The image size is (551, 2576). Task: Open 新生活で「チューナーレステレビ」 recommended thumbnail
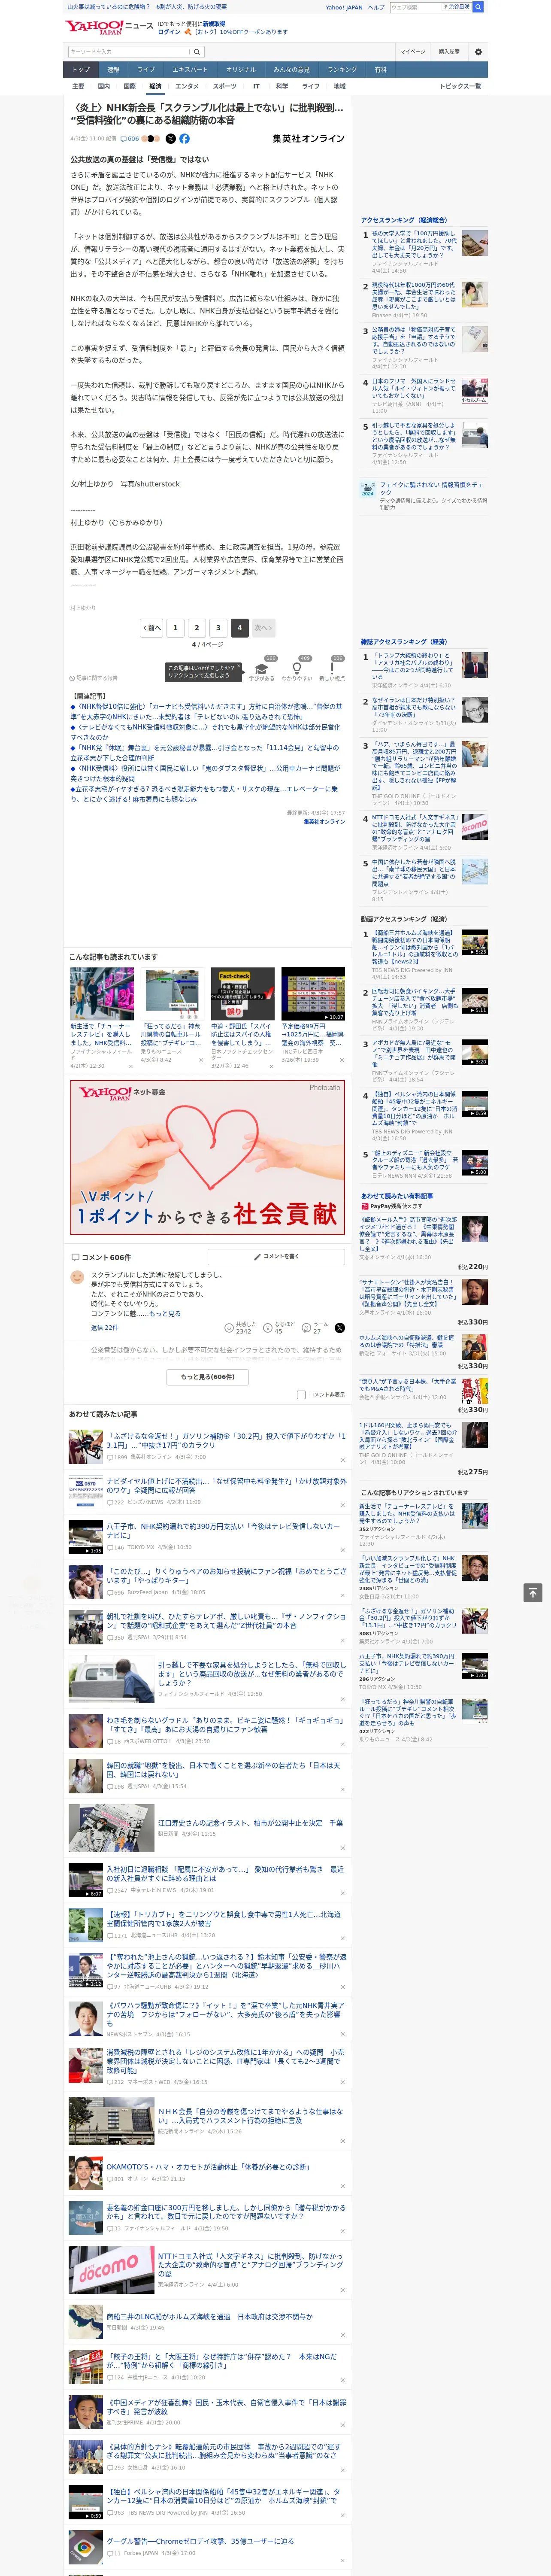tap(102, 993)
